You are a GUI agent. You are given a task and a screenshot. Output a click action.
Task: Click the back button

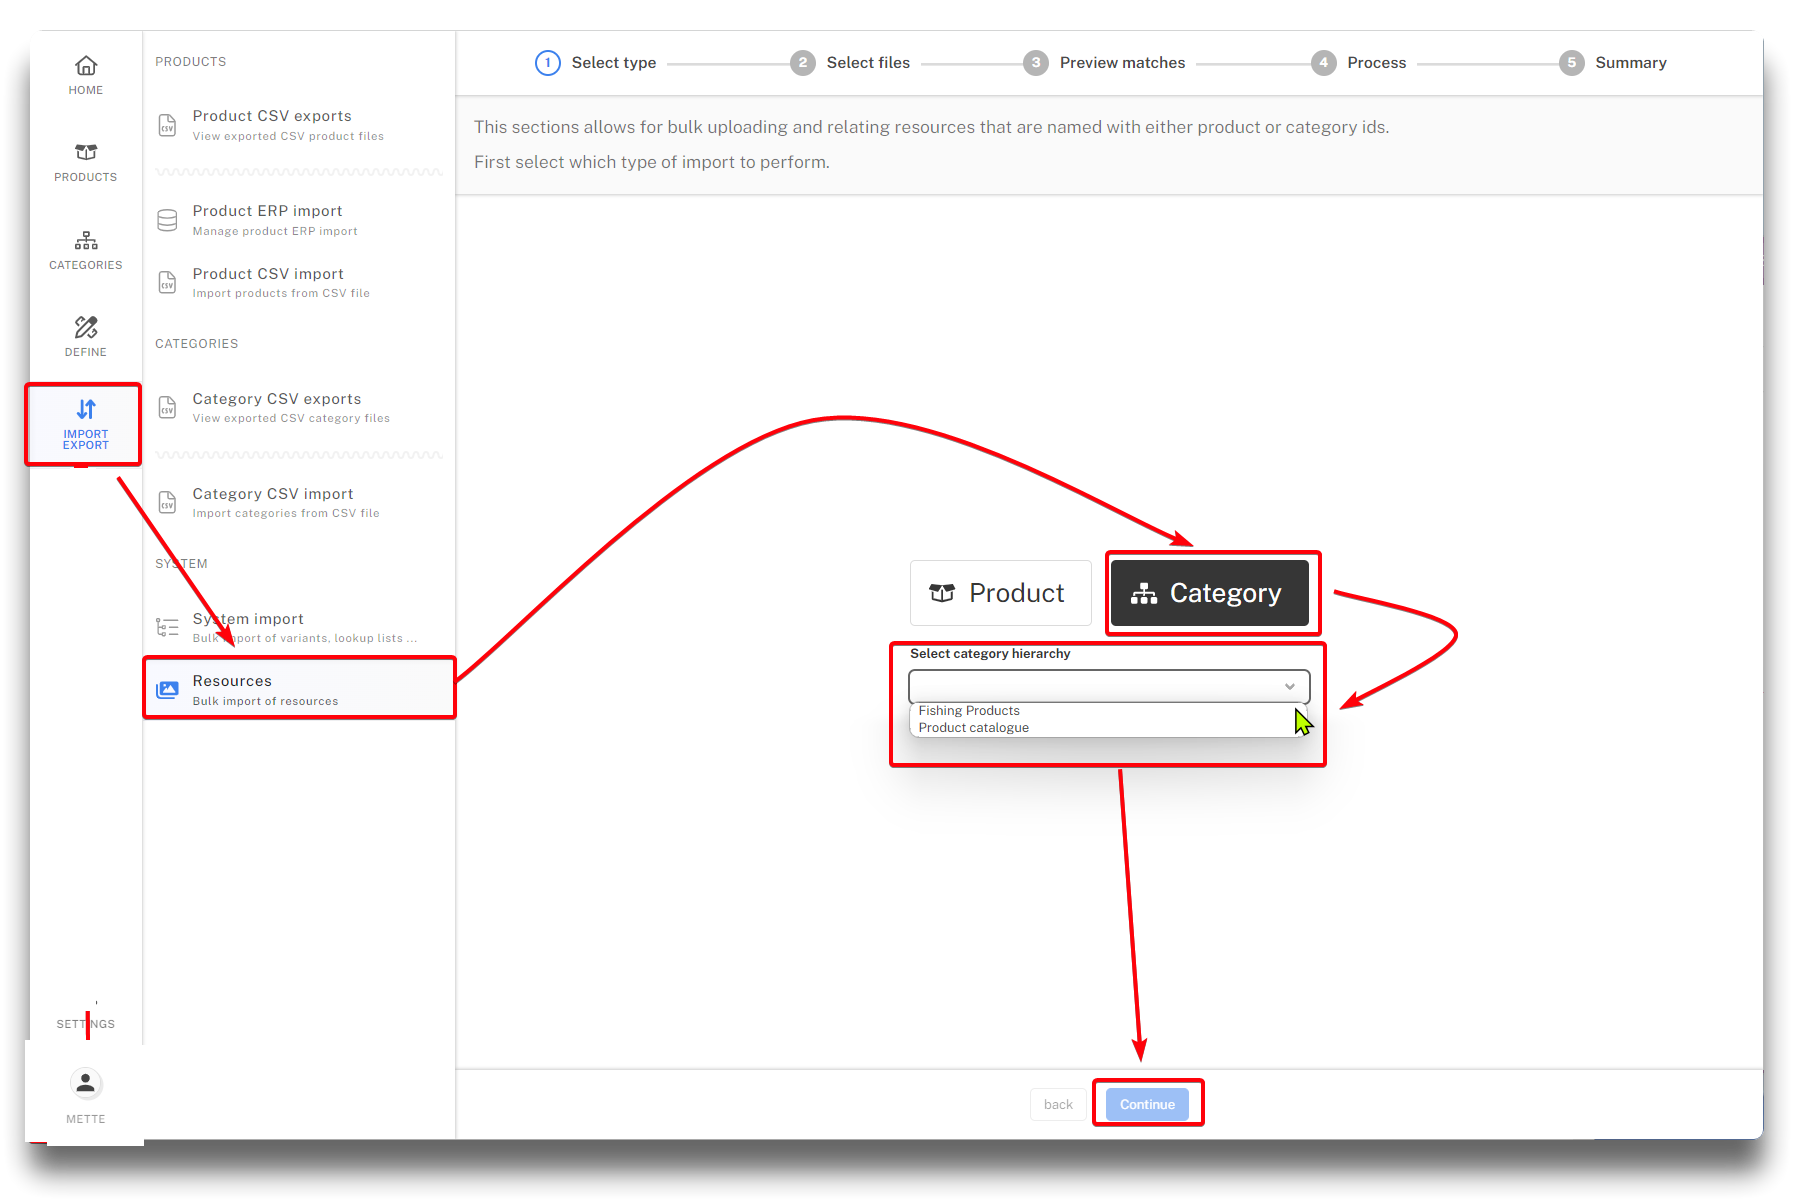click(1057, 1104)
